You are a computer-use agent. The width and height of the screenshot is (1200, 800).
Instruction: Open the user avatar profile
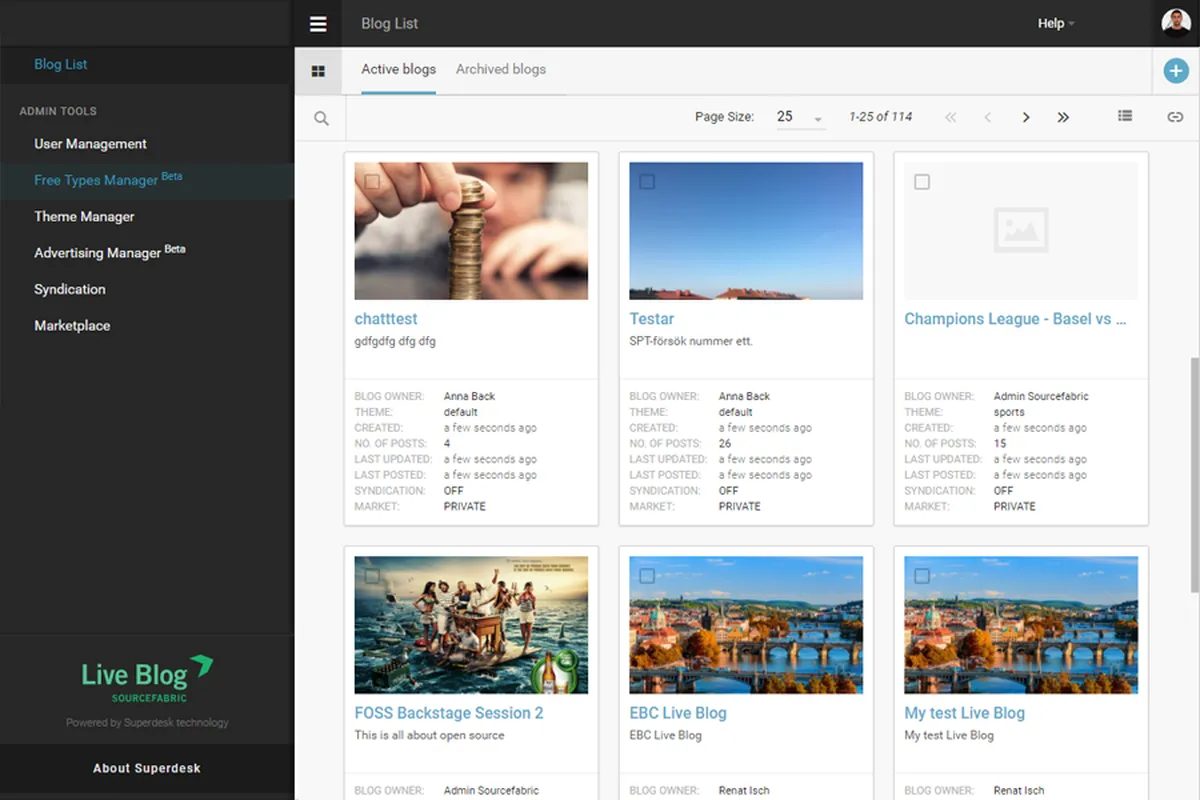point(1175,23)
